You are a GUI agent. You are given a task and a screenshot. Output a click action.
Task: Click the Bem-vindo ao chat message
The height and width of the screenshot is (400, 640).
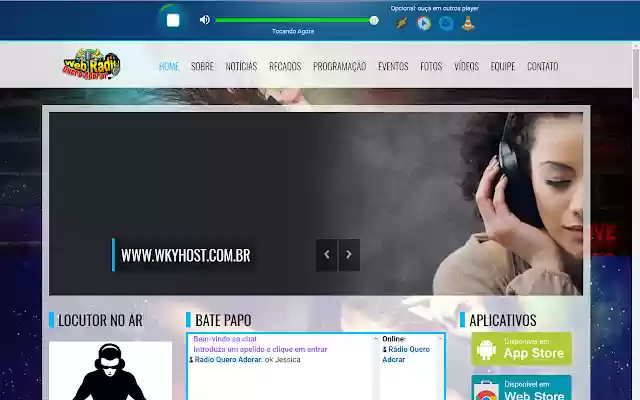[x=225, y=339]
